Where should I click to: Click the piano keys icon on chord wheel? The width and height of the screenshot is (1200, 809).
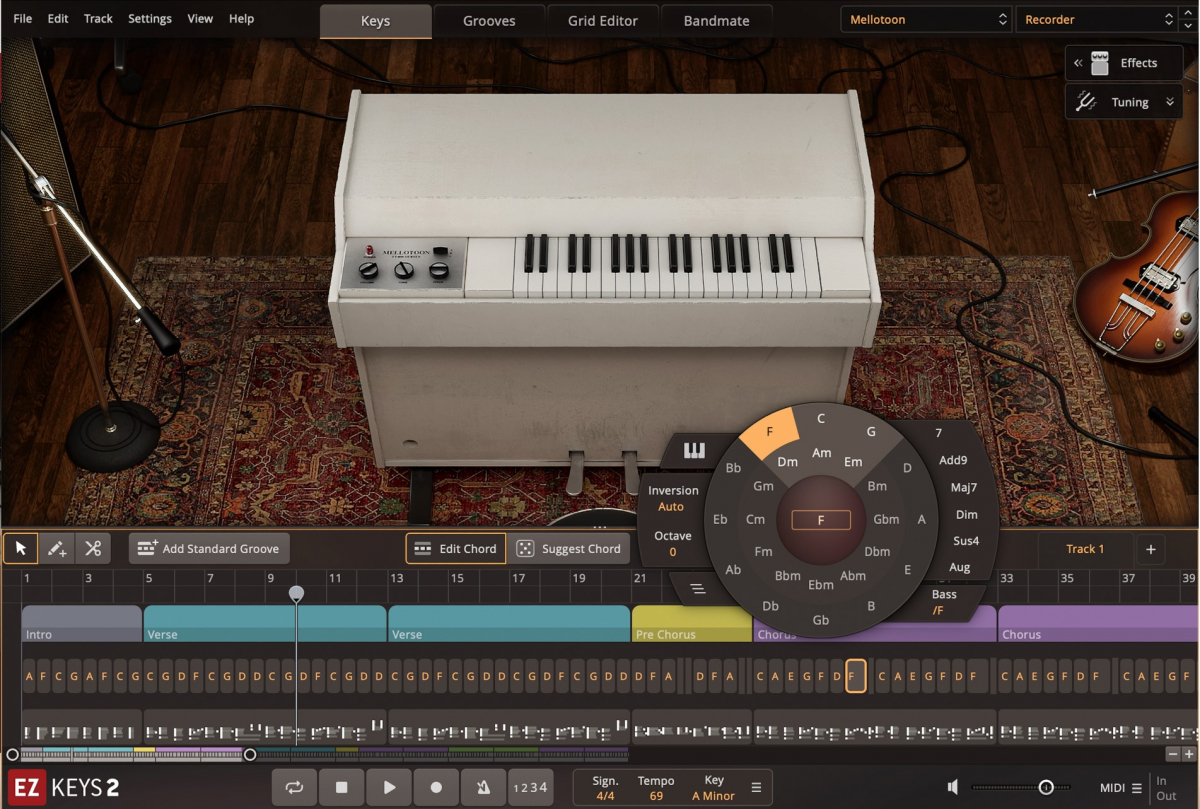694,451
